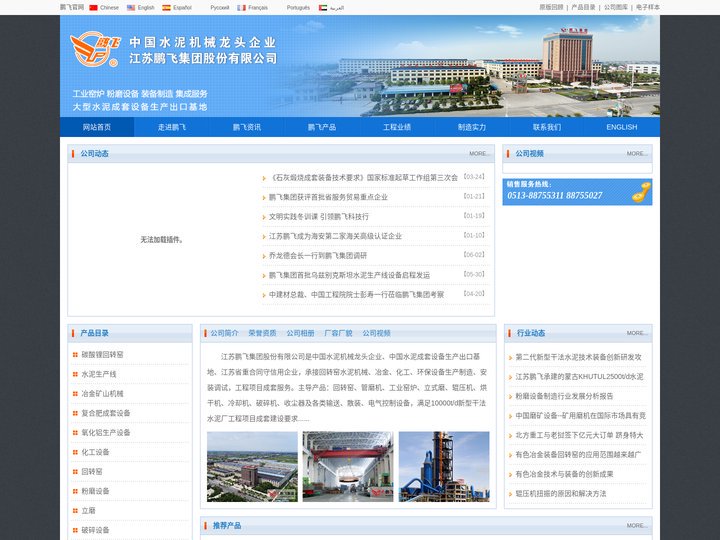Screen dimensions: 720x540
Task: Switch to 公司视频 tab in center panel
Action: point(377,333)
